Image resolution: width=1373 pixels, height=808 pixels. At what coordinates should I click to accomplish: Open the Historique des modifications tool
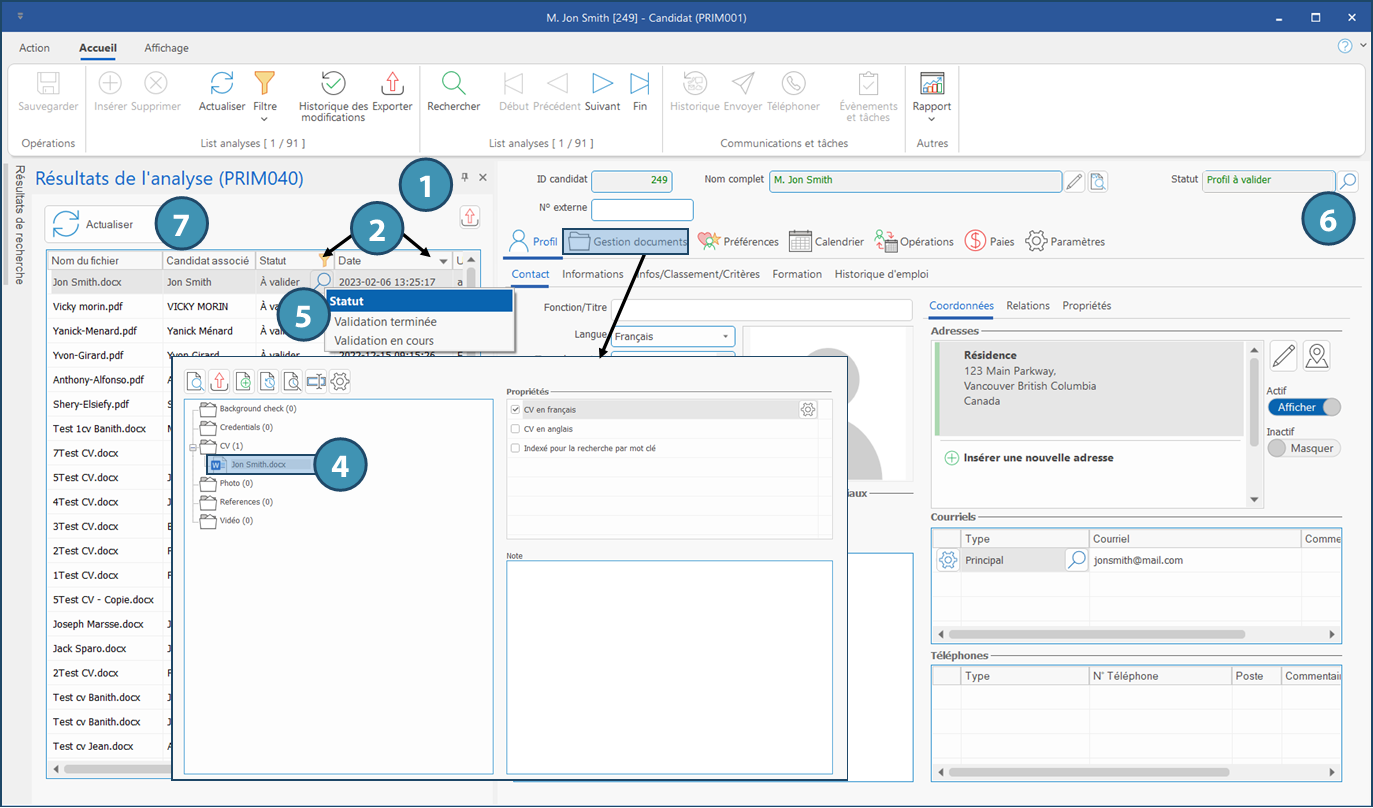333,84
